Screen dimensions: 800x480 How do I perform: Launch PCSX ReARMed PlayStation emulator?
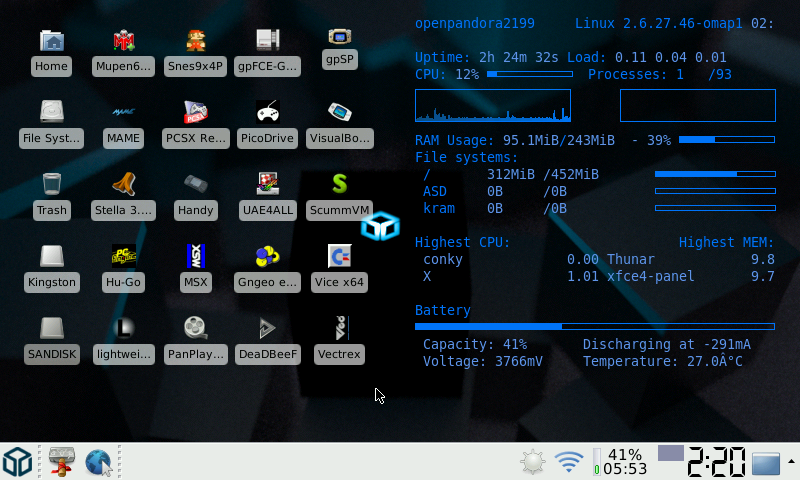[x=196, y=113]
